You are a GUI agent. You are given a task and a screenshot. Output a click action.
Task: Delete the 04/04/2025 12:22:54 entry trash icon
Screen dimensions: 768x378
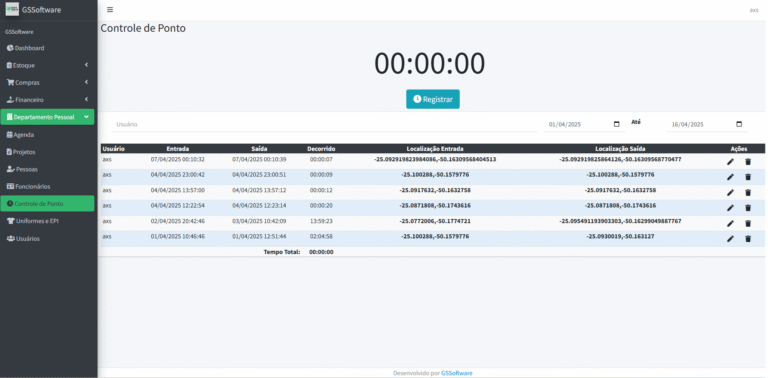(x=748, y=208)
